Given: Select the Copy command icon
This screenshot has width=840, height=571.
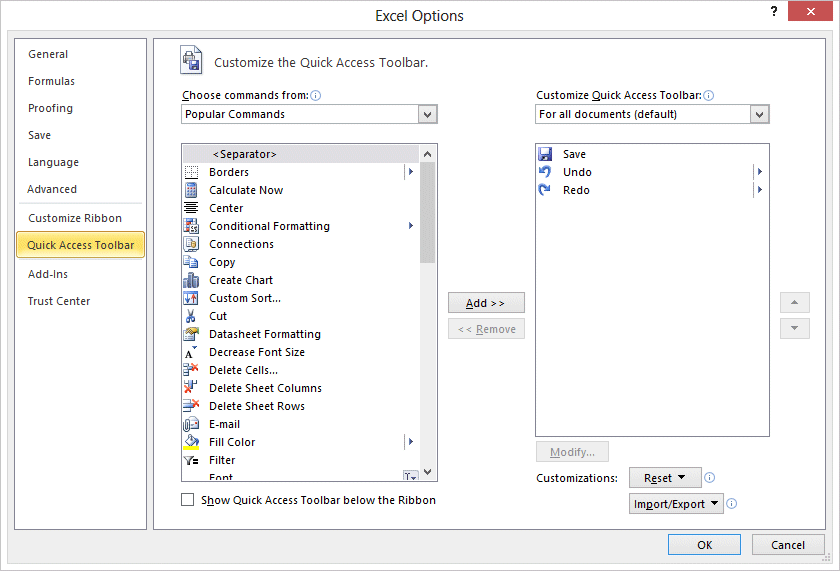Looking at the screenshot, I should [x=191, y=262].
